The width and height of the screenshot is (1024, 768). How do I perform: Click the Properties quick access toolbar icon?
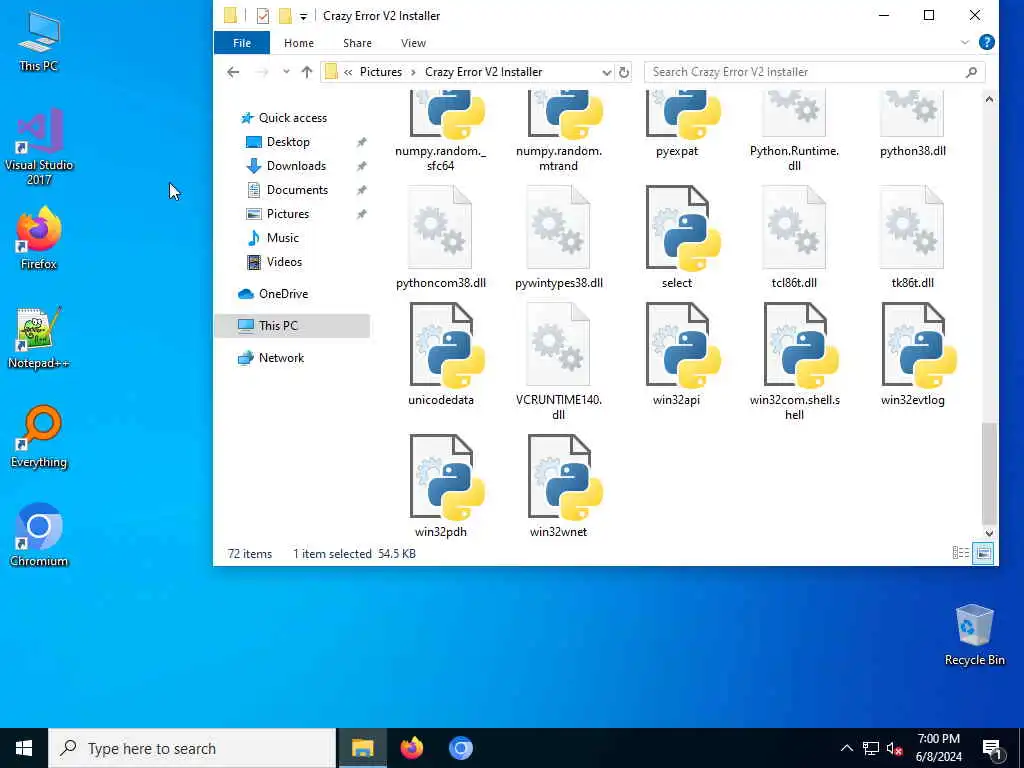(x=263, y=16)
